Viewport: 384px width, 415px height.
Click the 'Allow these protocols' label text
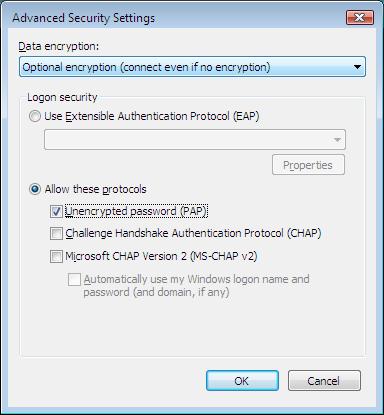click(x=96, y=189)
